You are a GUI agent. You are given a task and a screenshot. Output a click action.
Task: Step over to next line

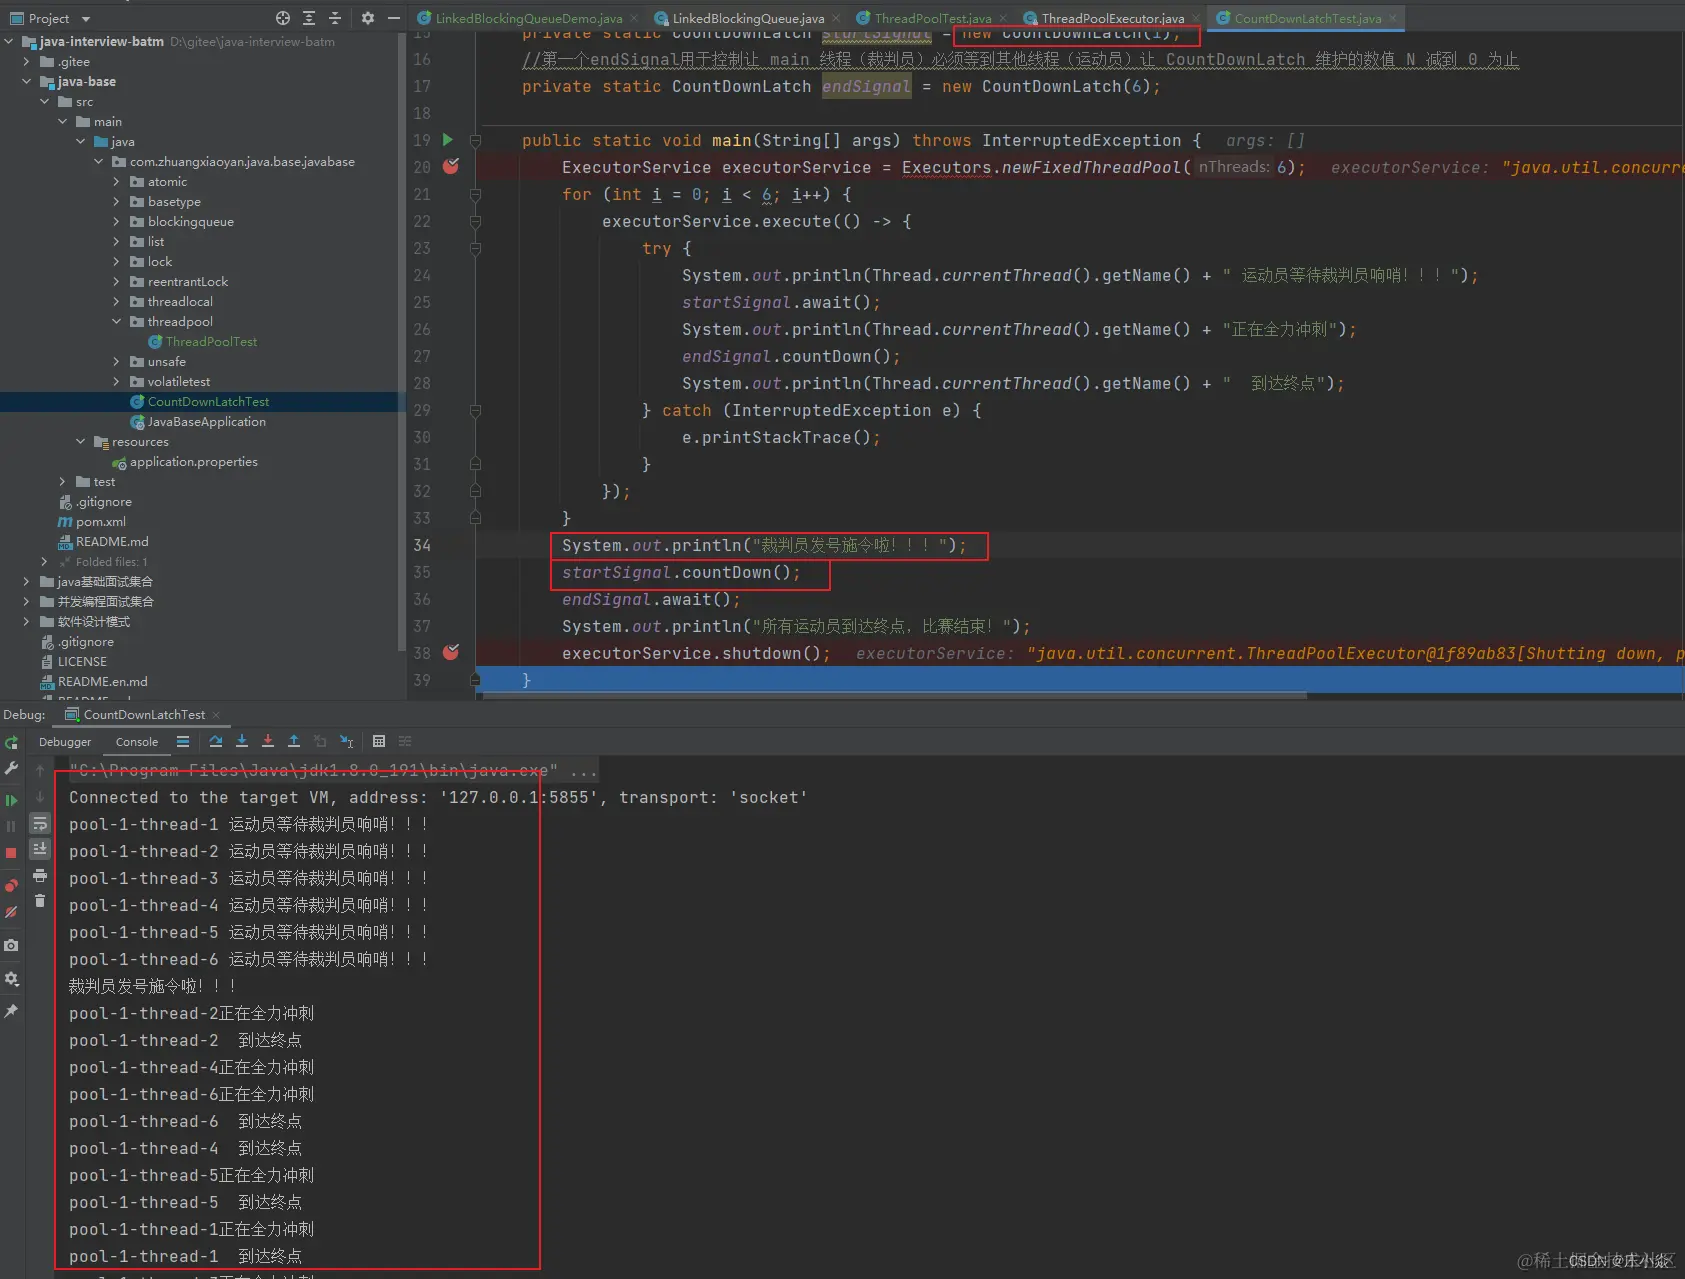(x=216, y=742)
